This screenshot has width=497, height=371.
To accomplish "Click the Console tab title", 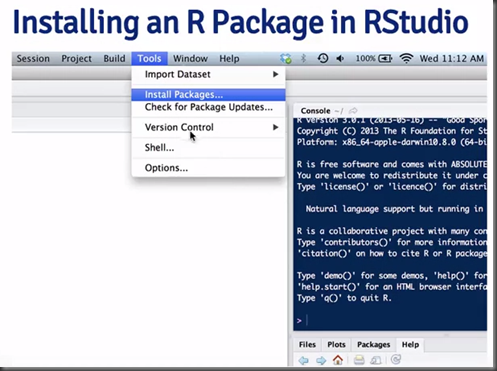I will click(315, 111).
